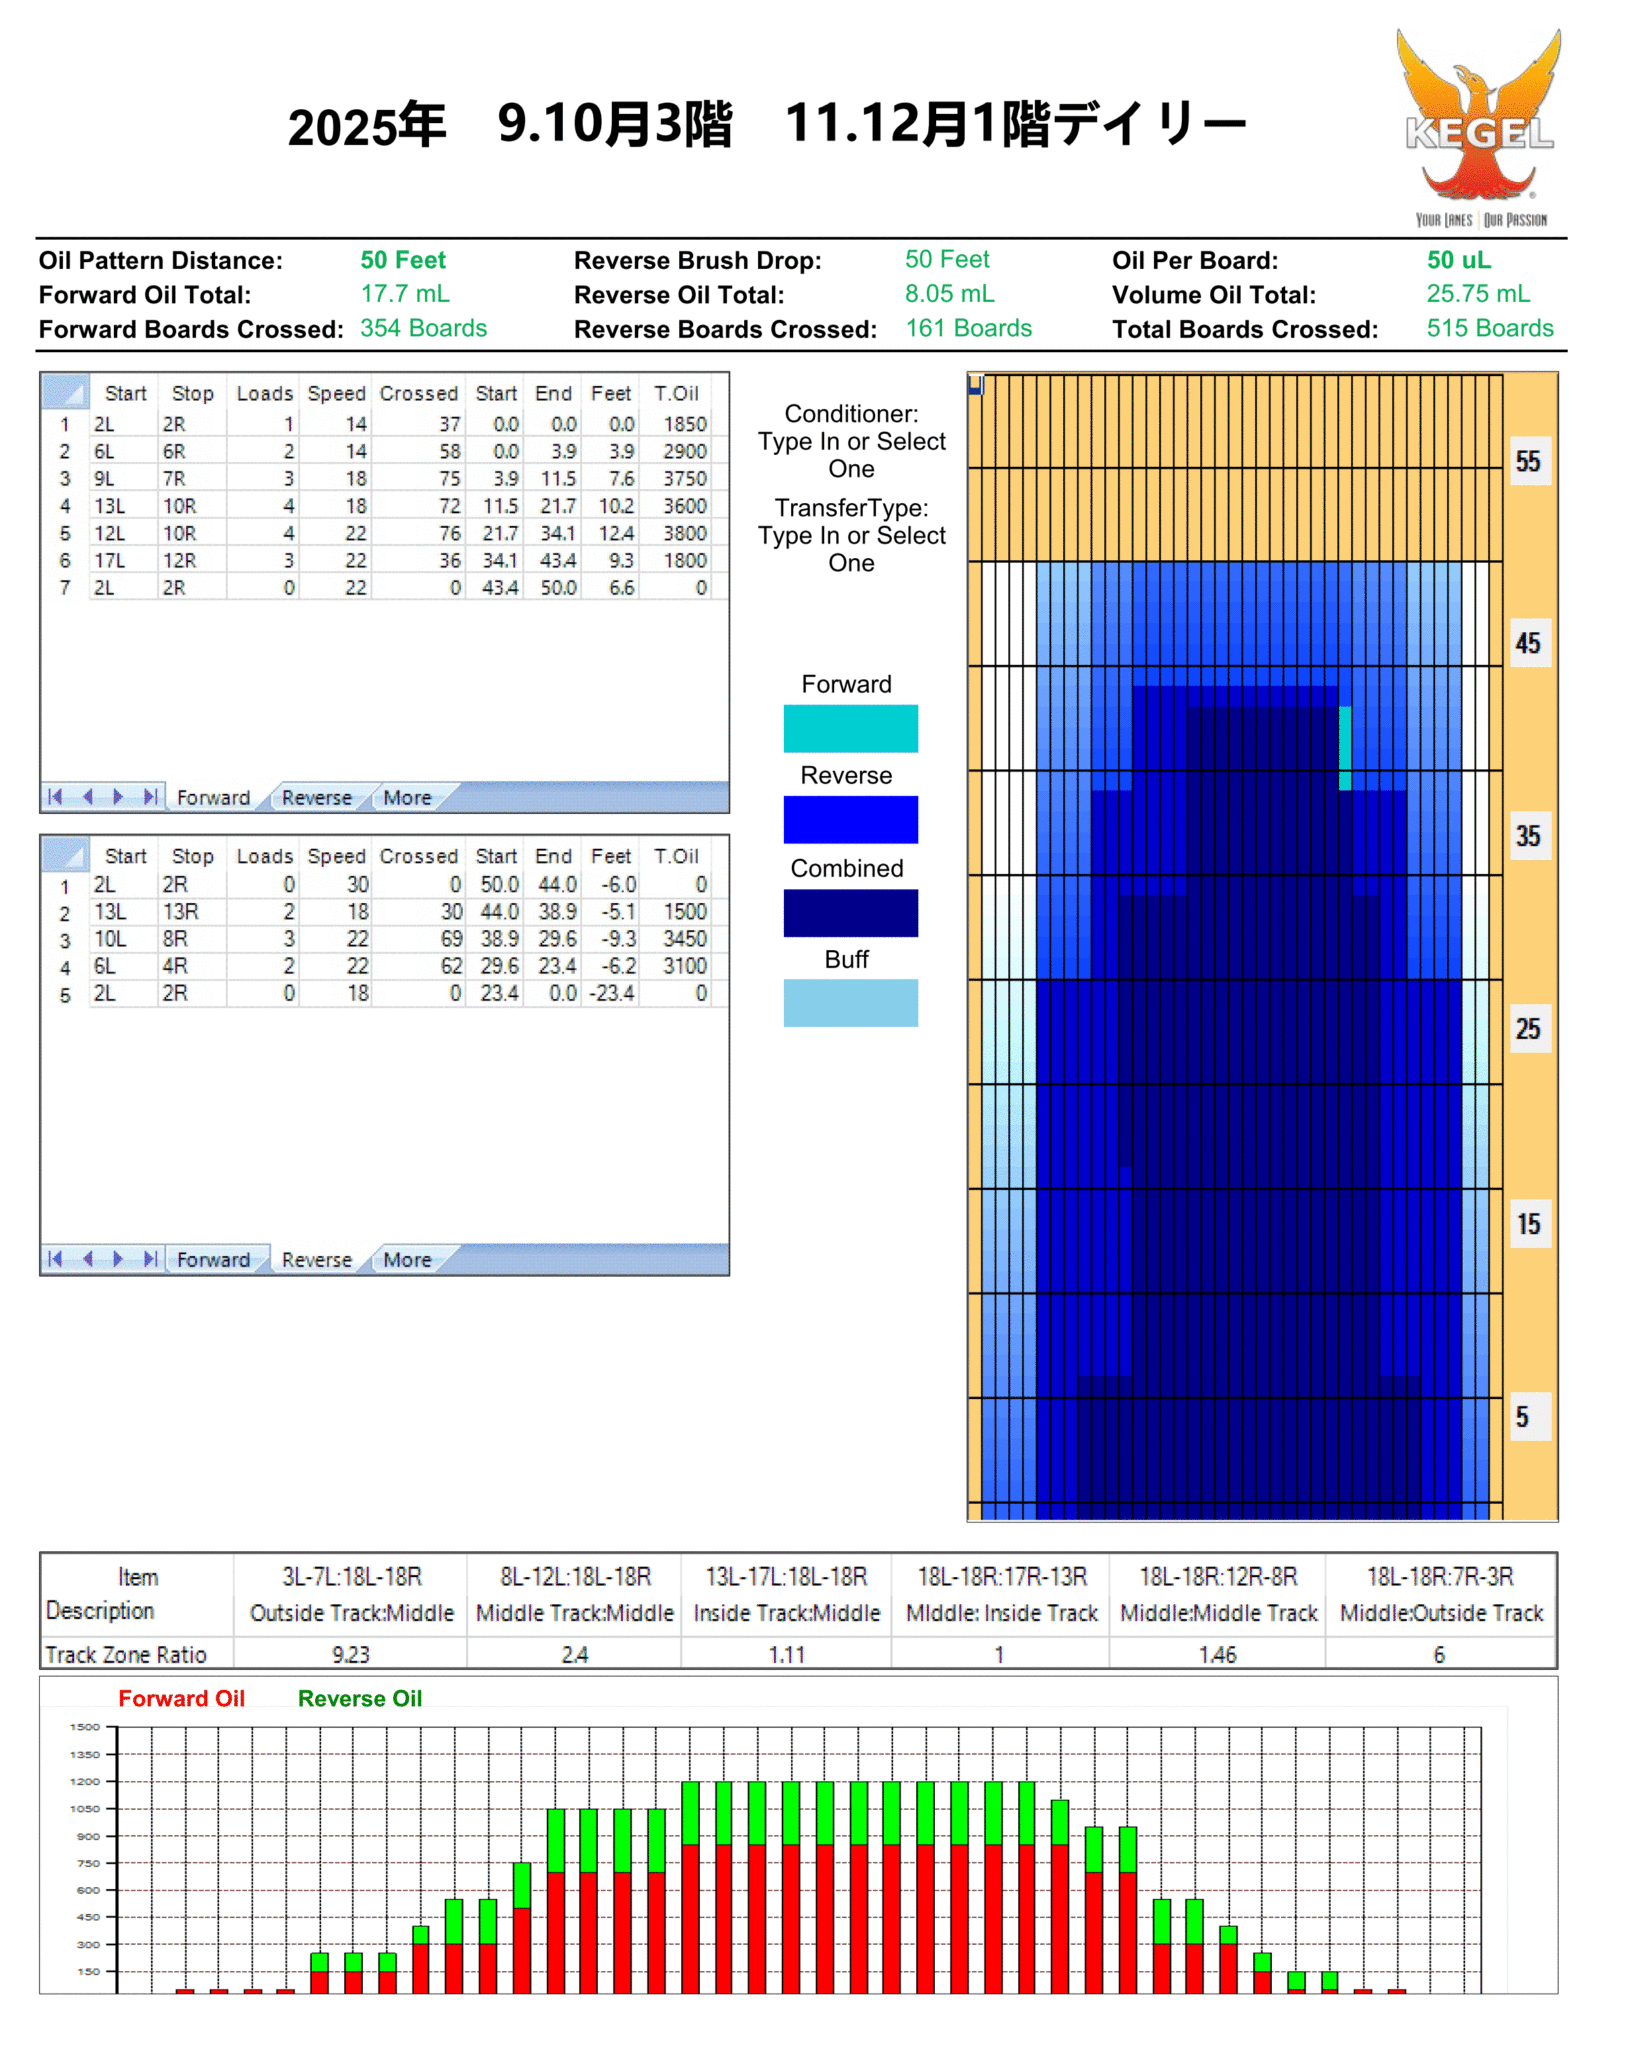The image size is (1630, 2048).
Task: Go to last sheet in reverse table navigation
Action: pyautogui.click(x=150, y=1258)
